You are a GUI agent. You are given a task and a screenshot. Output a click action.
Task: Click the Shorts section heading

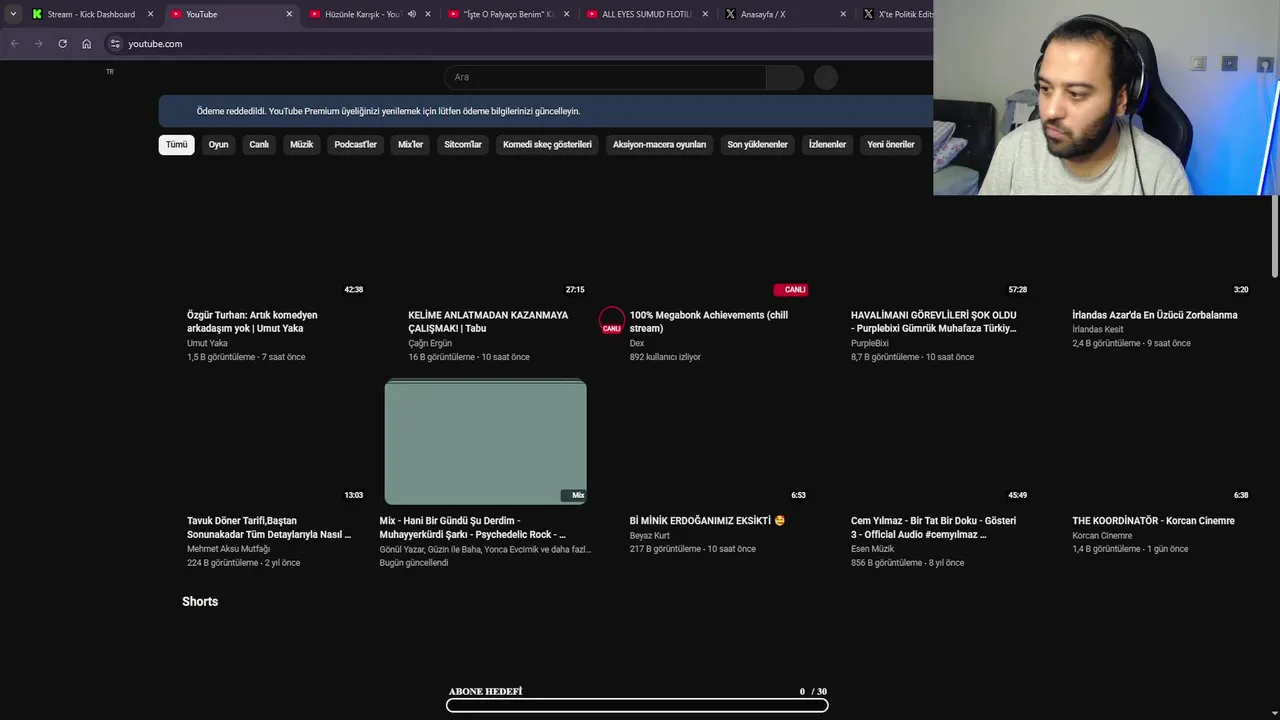click(200, 601)
